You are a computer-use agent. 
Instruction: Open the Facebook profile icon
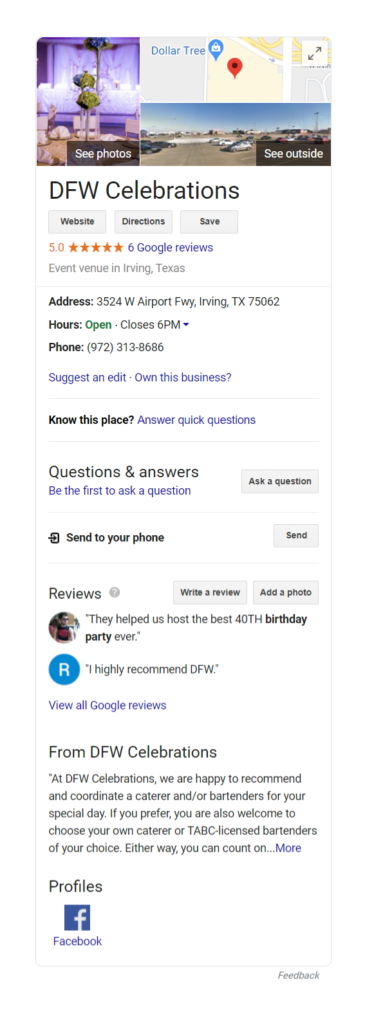coord(77,917)
